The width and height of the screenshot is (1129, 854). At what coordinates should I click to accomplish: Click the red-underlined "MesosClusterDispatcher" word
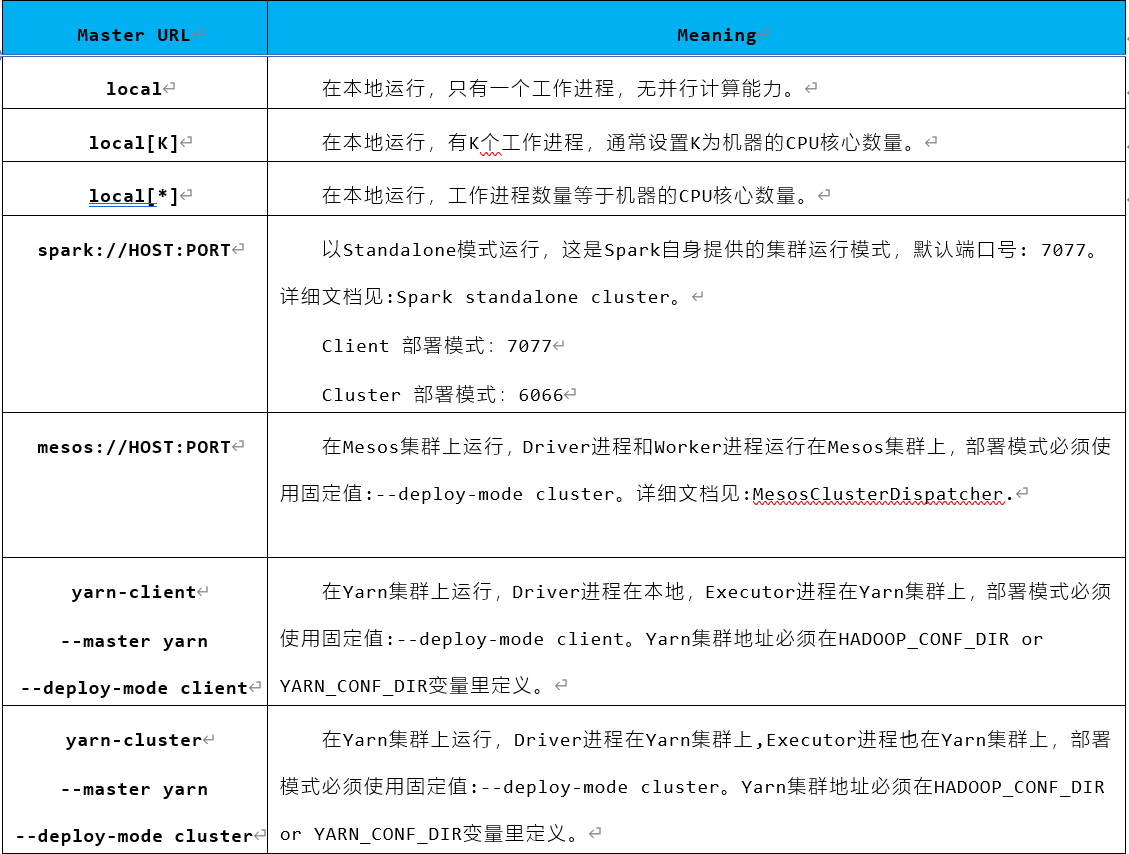[x=877, y=494]
